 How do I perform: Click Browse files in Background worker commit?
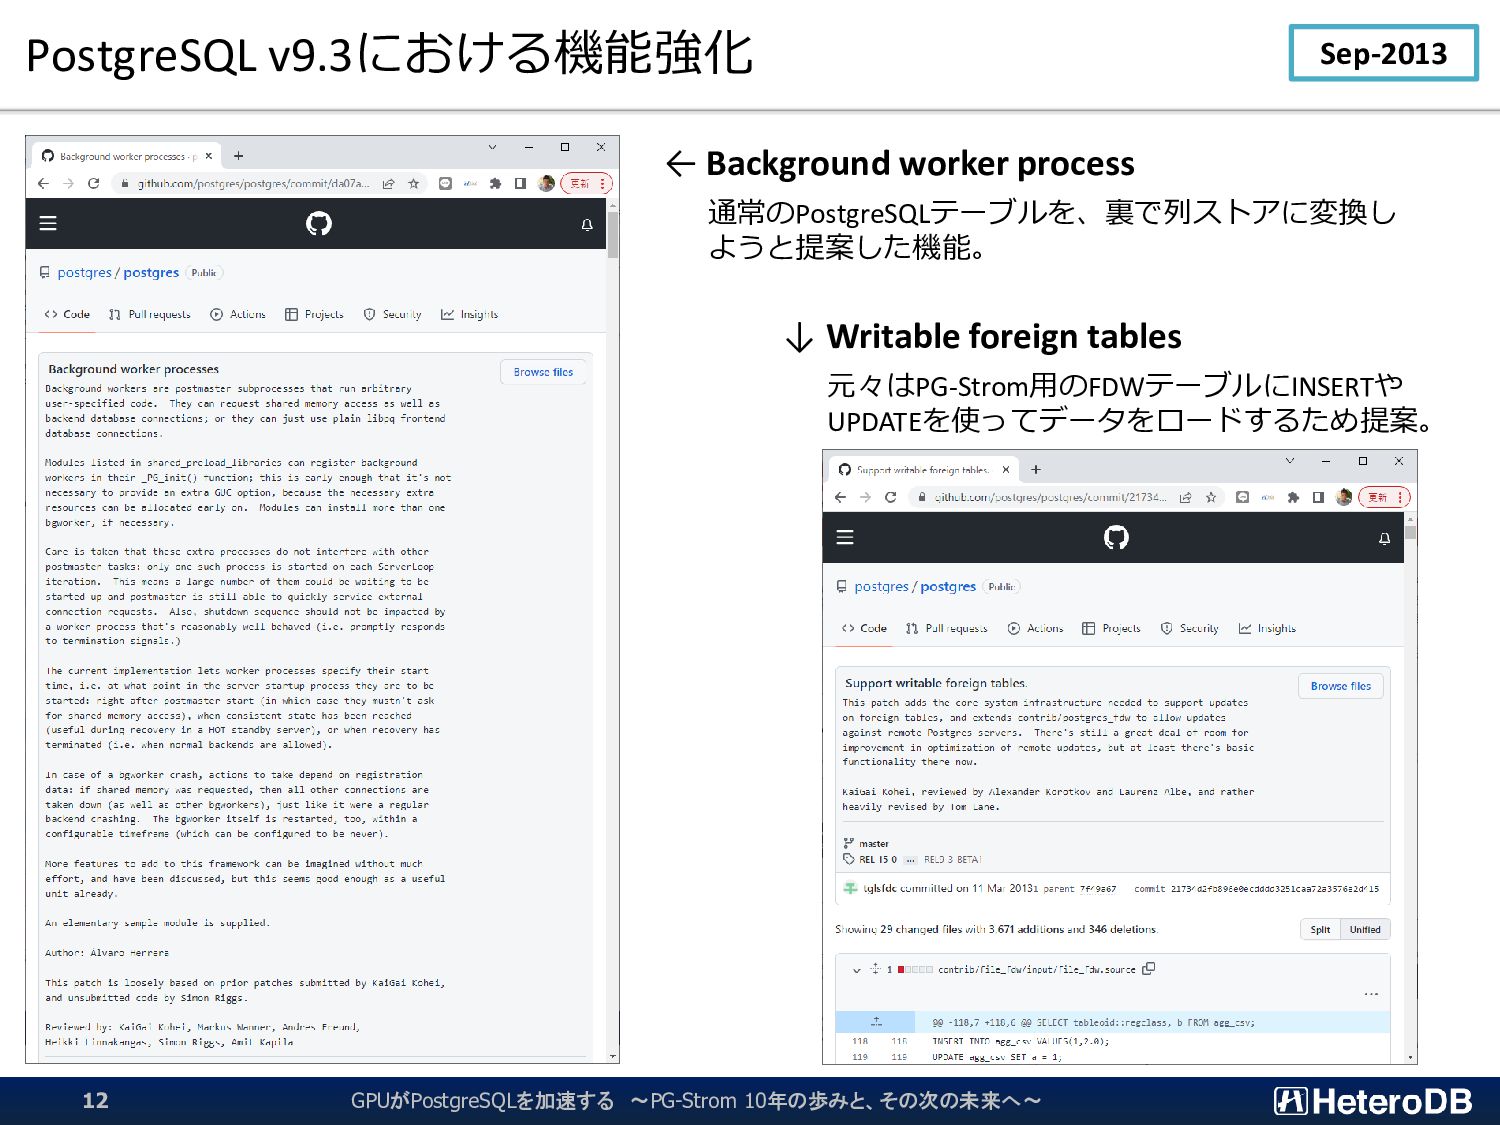point(543,372)
